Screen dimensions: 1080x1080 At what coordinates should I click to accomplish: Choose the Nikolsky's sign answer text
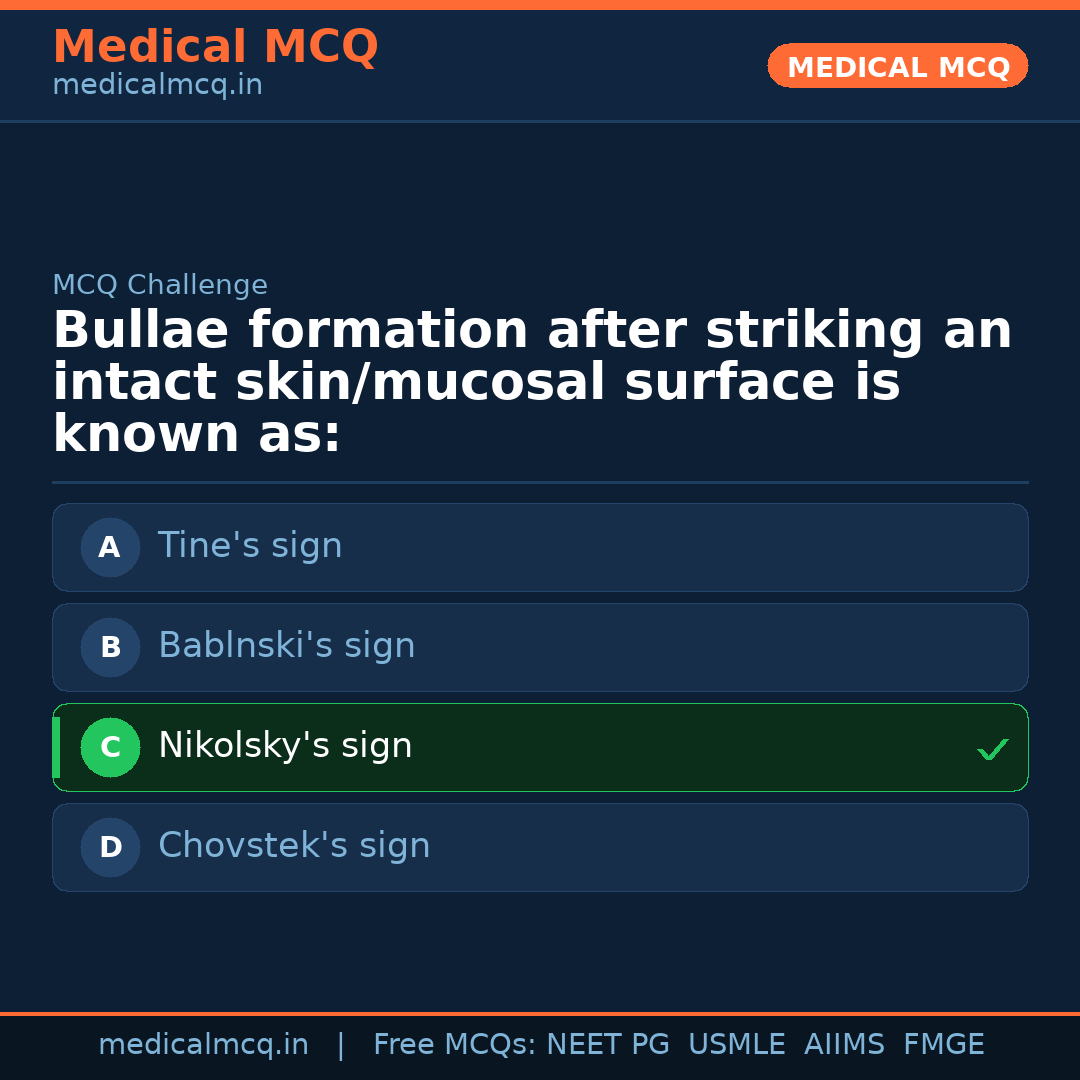285,746
